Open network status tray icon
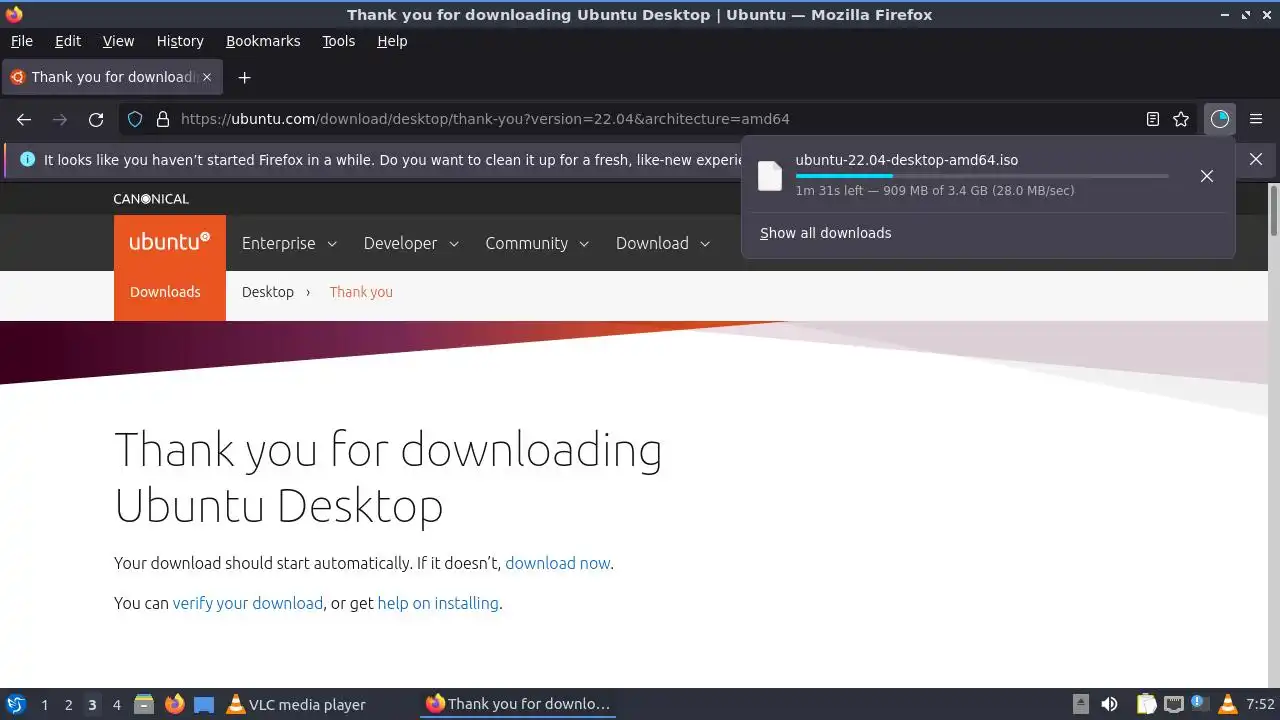This screenshot has width=1280, height=720. pos(1173,704)
